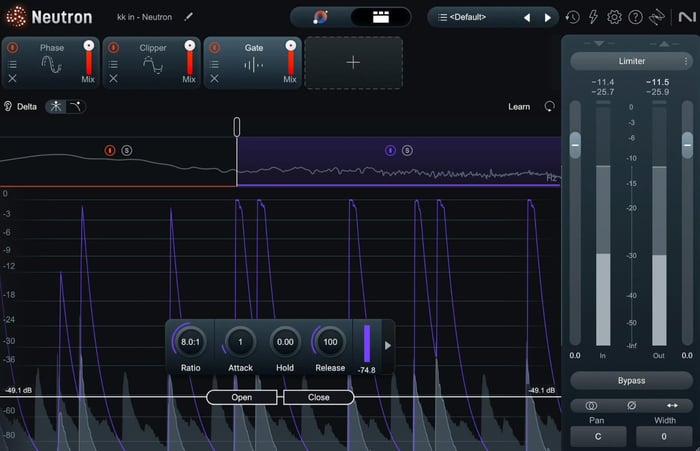Screen dimensions: 700x451
Task: Adjust the Phase module Mix slider
Action: coord(89,59)
